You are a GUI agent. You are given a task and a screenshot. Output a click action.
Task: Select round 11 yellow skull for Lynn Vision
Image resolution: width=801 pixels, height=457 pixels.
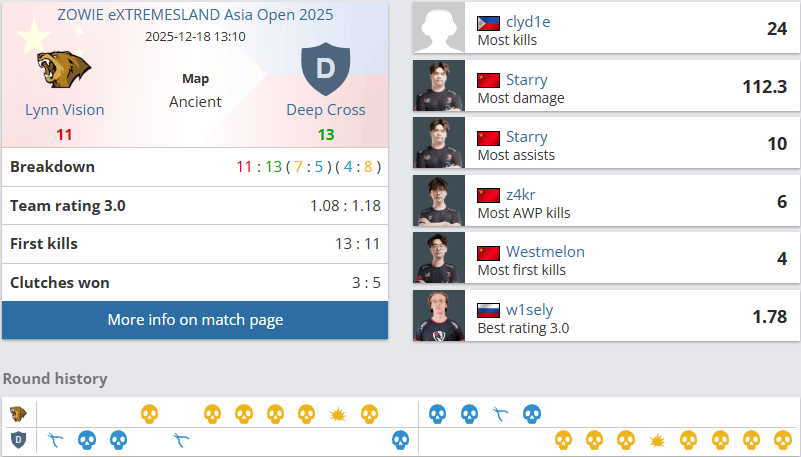pos(369,414)
